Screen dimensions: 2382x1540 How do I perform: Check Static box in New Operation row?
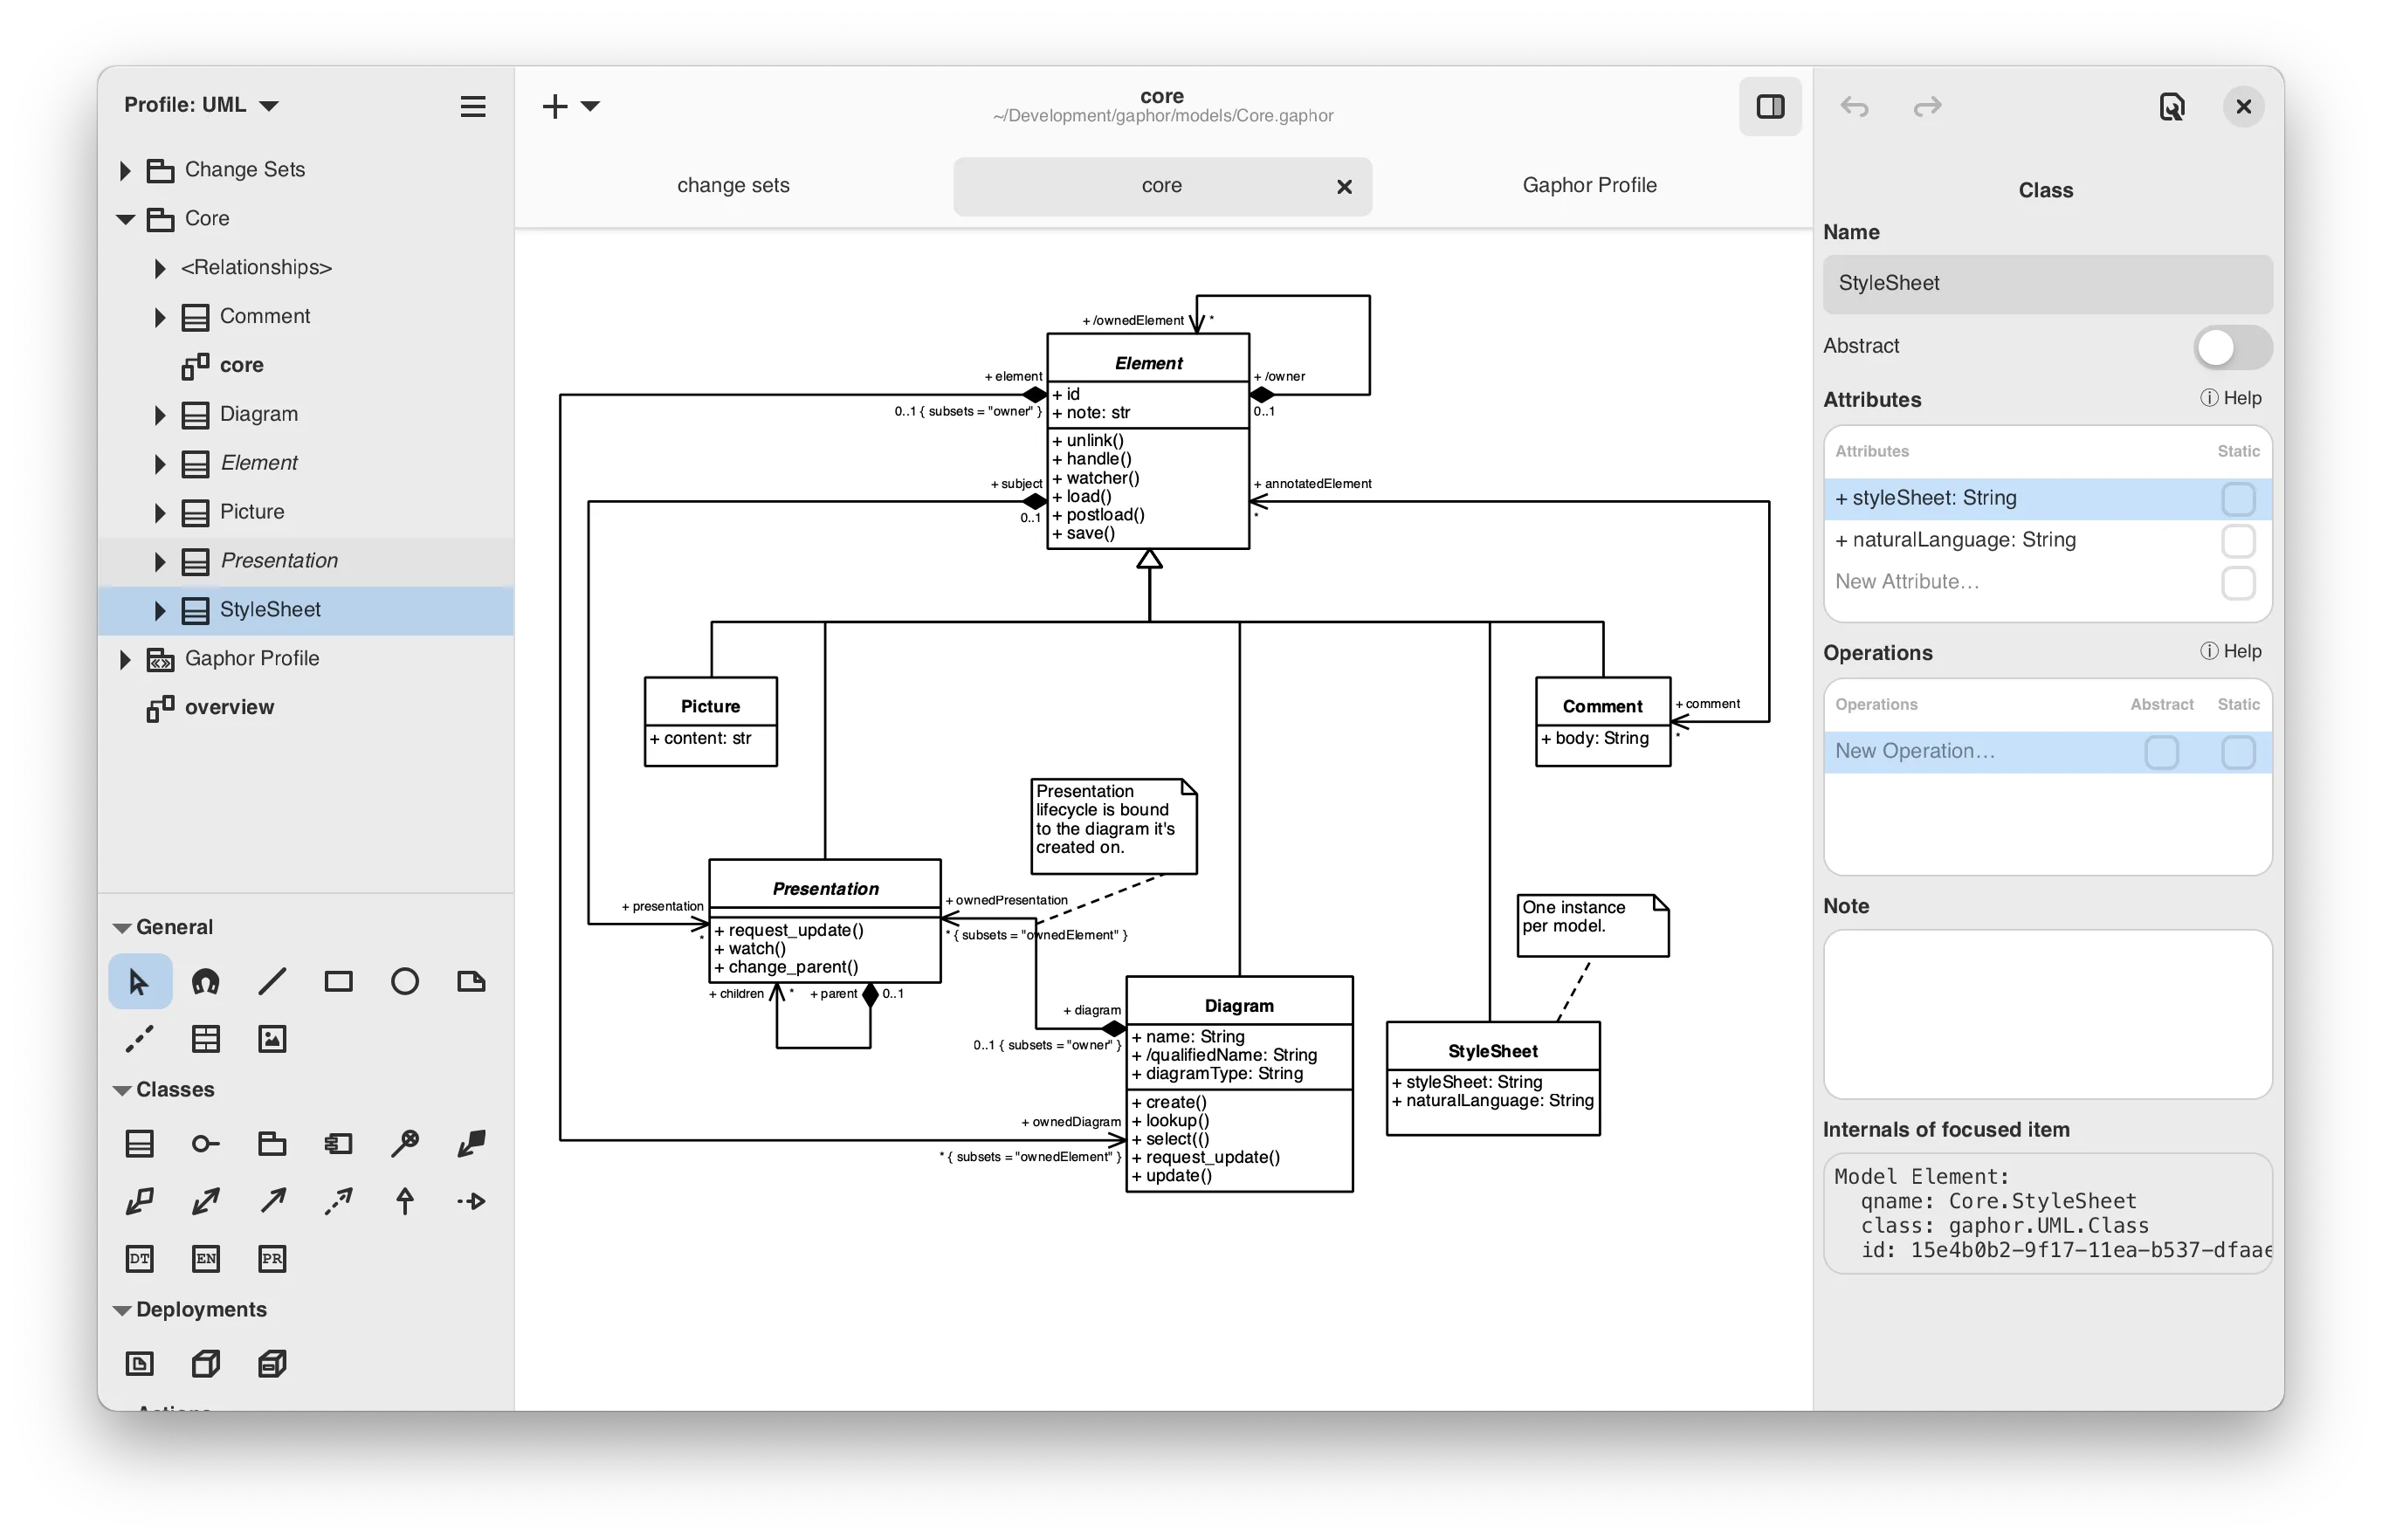(2237, 751)
